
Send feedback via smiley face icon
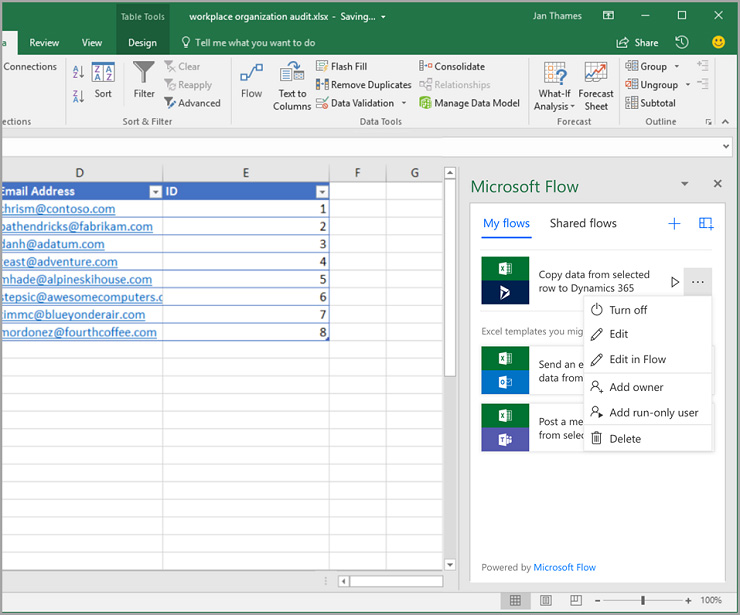tap(718, 42)
